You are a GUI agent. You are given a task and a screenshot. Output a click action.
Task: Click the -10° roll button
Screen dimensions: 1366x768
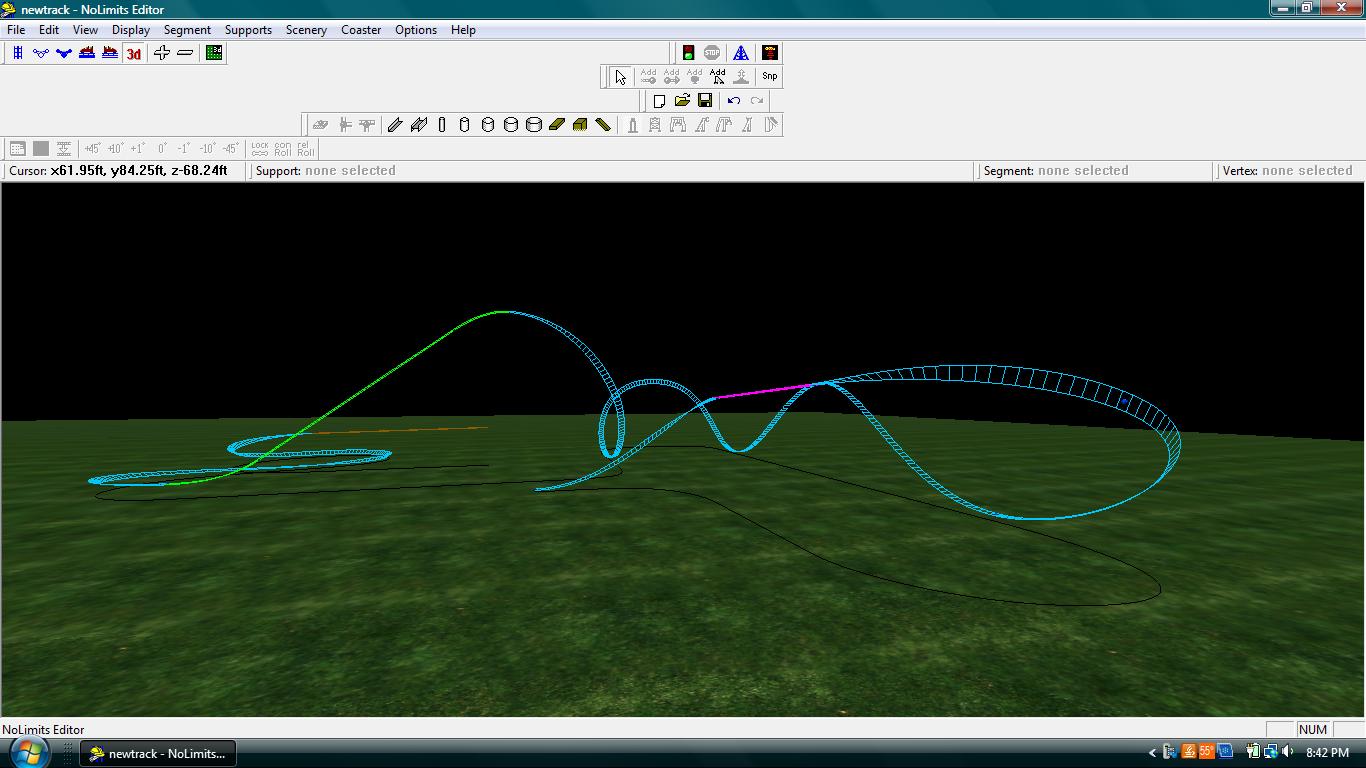click(207, 149)
